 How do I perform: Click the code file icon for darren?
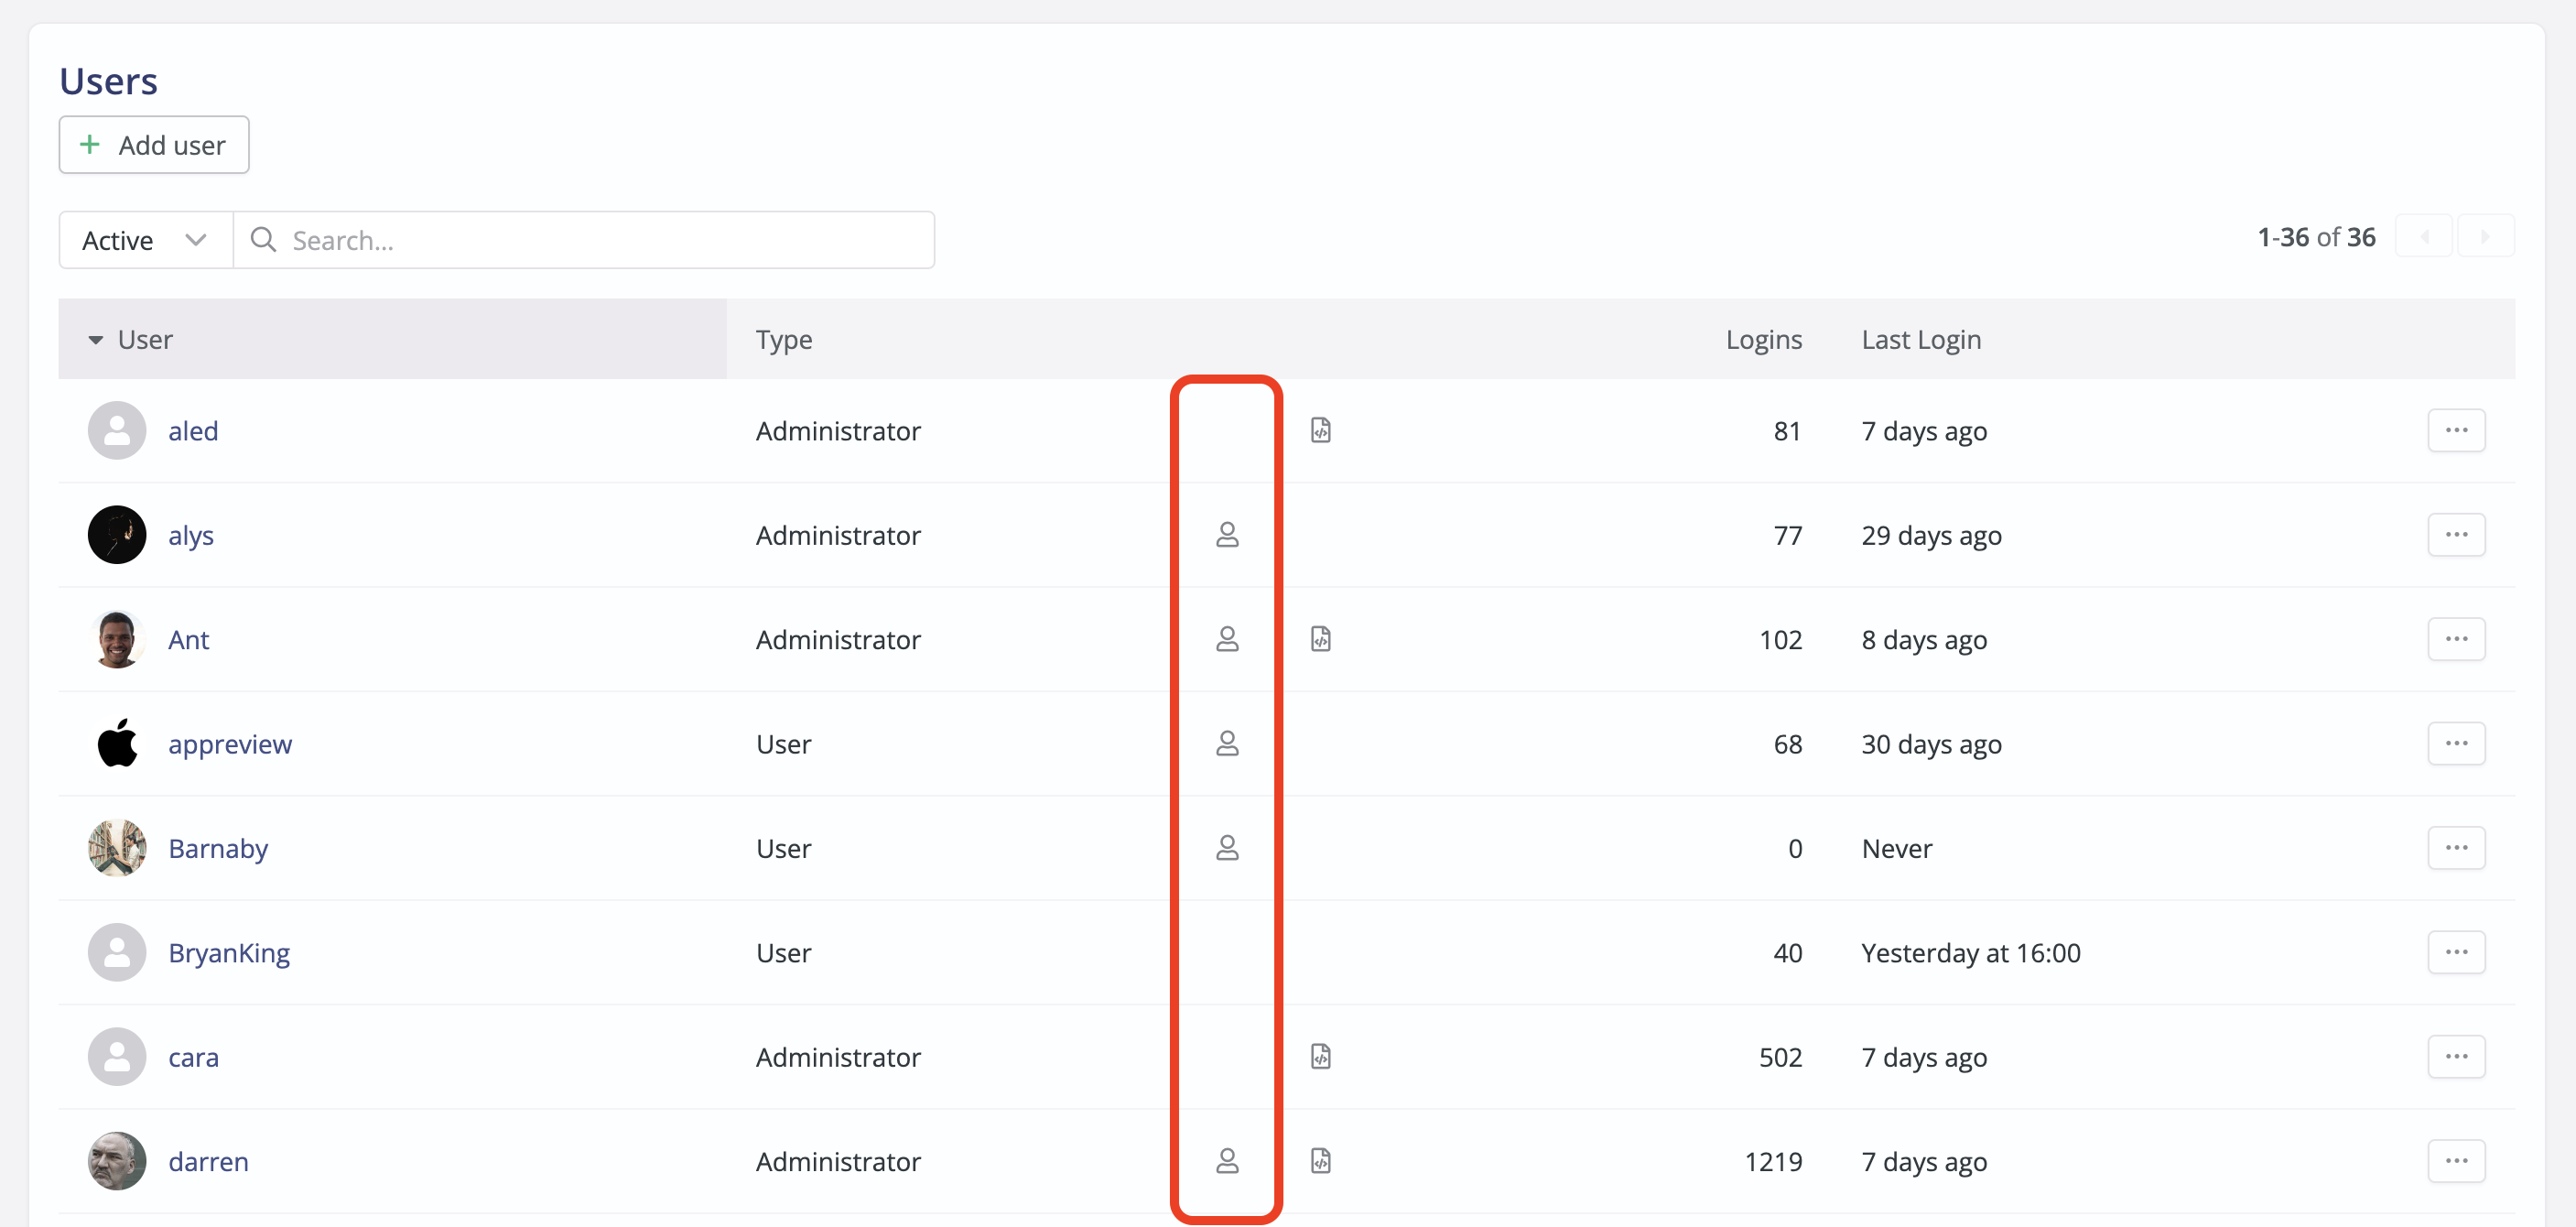(1321, 1161)
